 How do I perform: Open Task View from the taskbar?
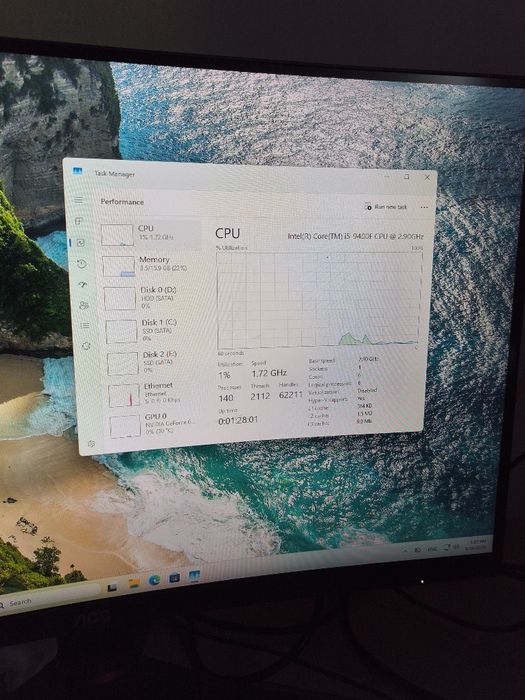click(x=112, y=588)
